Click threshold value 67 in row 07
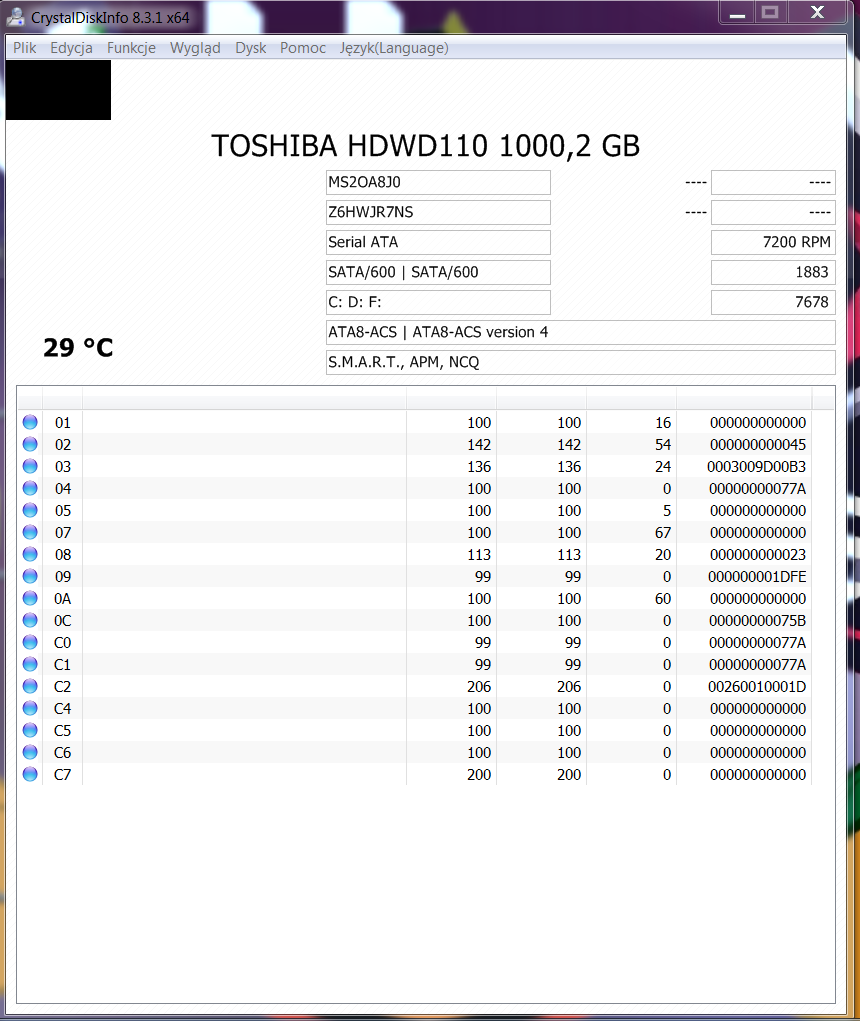This screenshot has height=1021, width=860. pos(663,533)
